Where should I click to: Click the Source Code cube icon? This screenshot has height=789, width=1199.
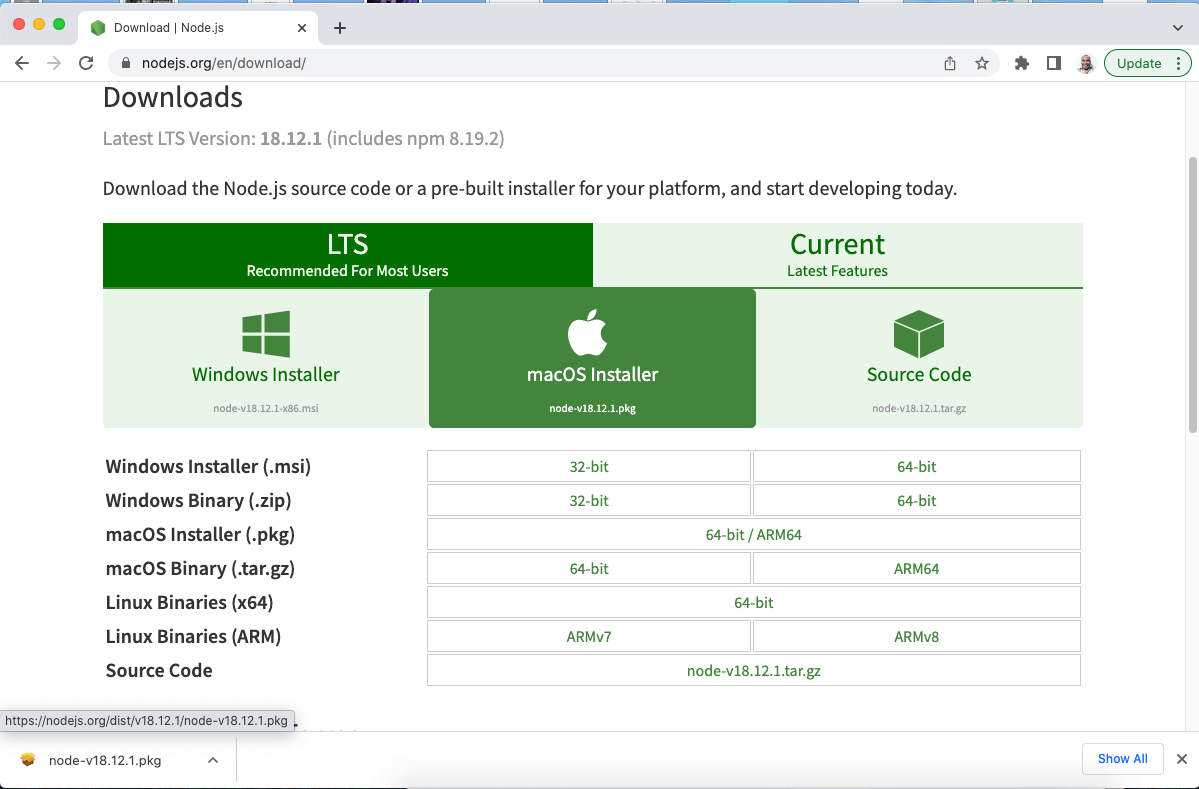pos(919,334)
